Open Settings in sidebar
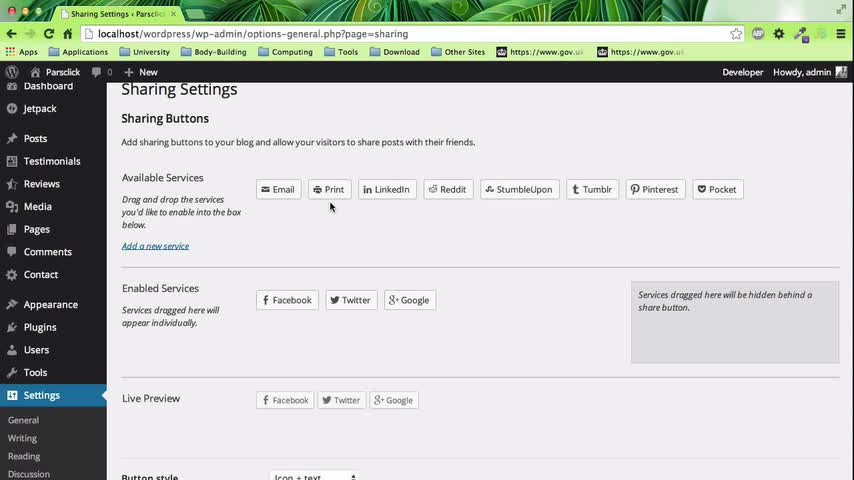The image size is (854, 480). (53, 396)
